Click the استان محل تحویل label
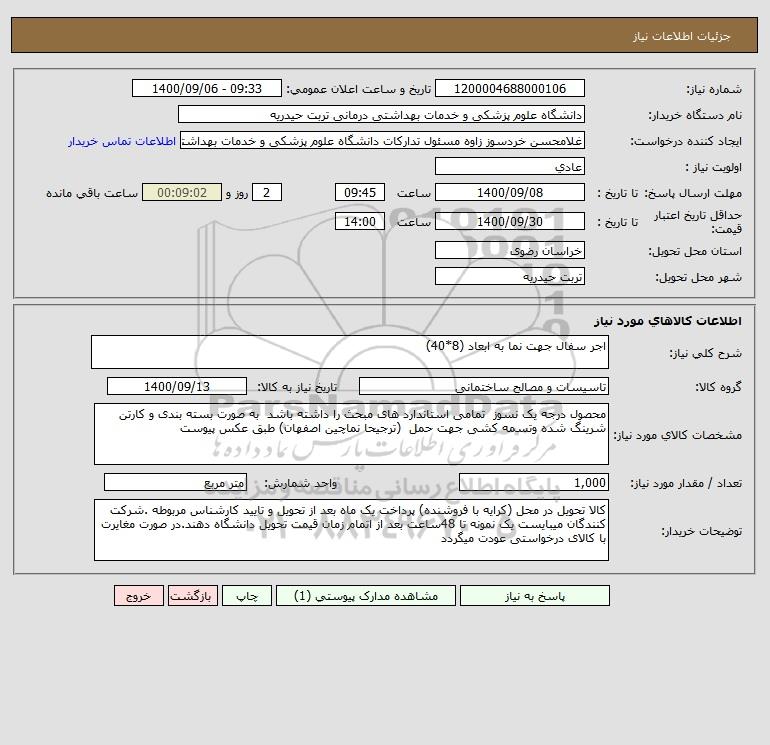The width and height of the screenshot is (770, 745). click(695, 251)
